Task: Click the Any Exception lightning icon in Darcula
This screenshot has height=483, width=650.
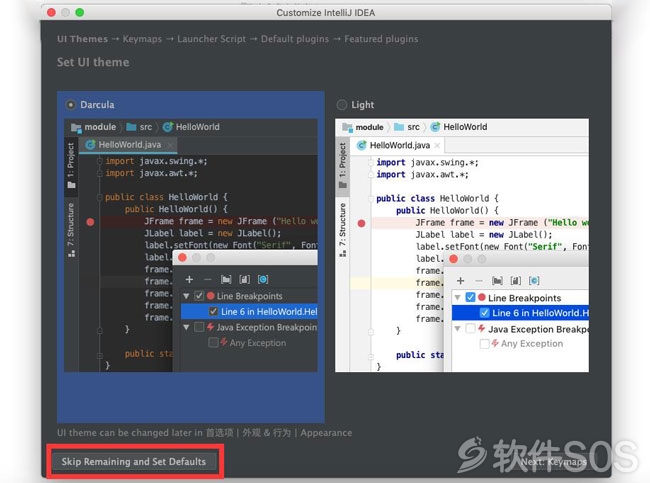Action: [x=224, y=342]
